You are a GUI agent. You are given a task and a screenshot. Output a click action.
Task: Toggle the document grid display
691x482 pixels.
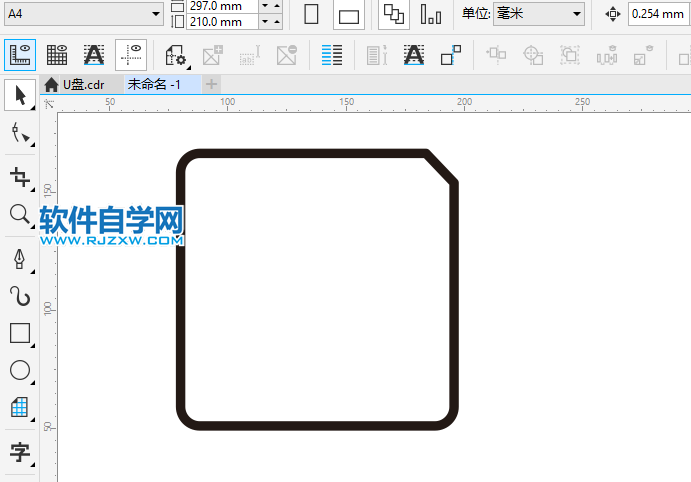point(57,55)
